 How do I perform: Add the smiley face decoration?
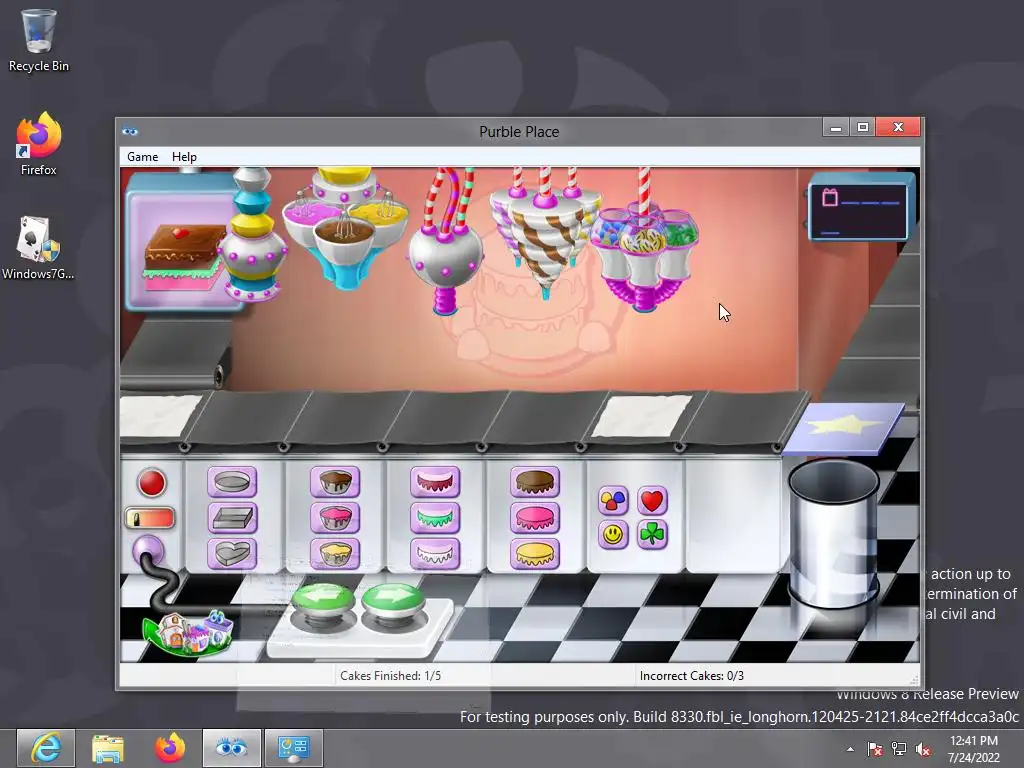613,535
